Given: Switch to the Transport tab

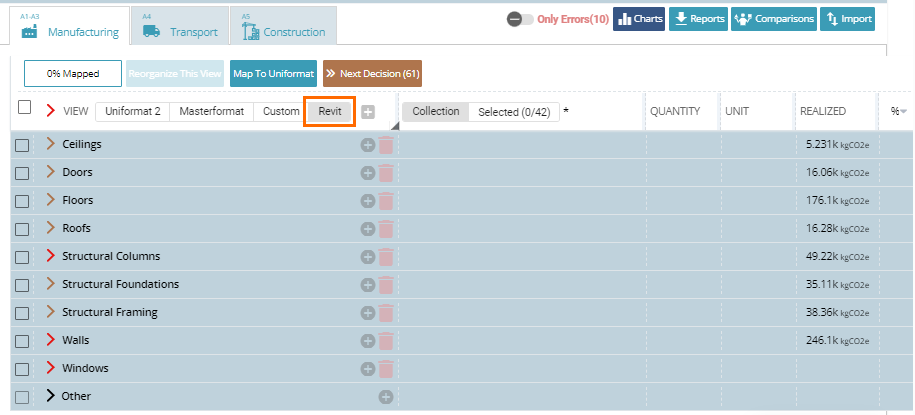Looking at the screenshot, I should 180,27.
